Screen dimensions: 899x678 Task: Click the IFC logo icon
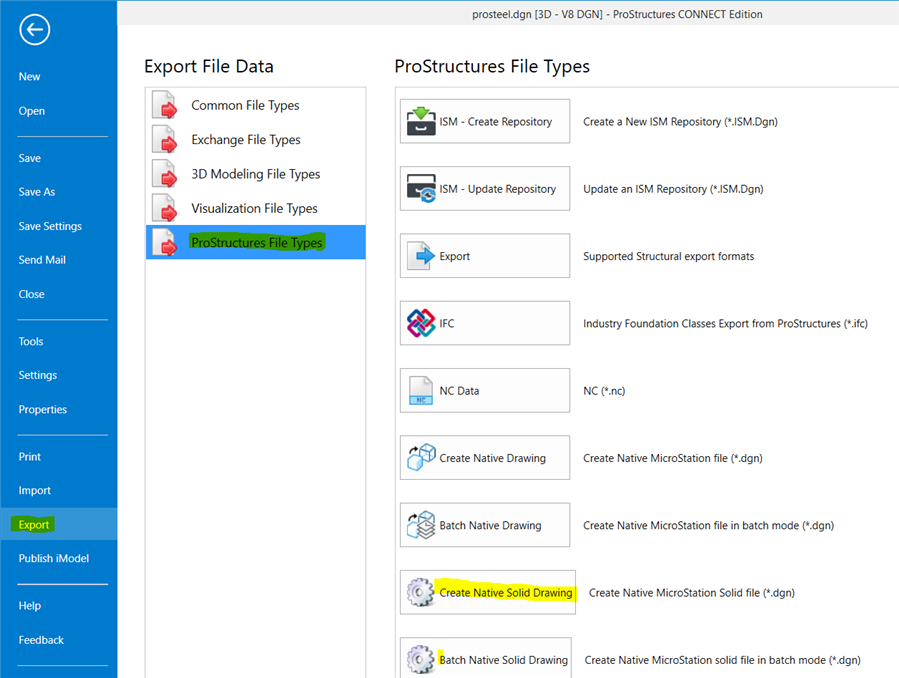[421, 324]
